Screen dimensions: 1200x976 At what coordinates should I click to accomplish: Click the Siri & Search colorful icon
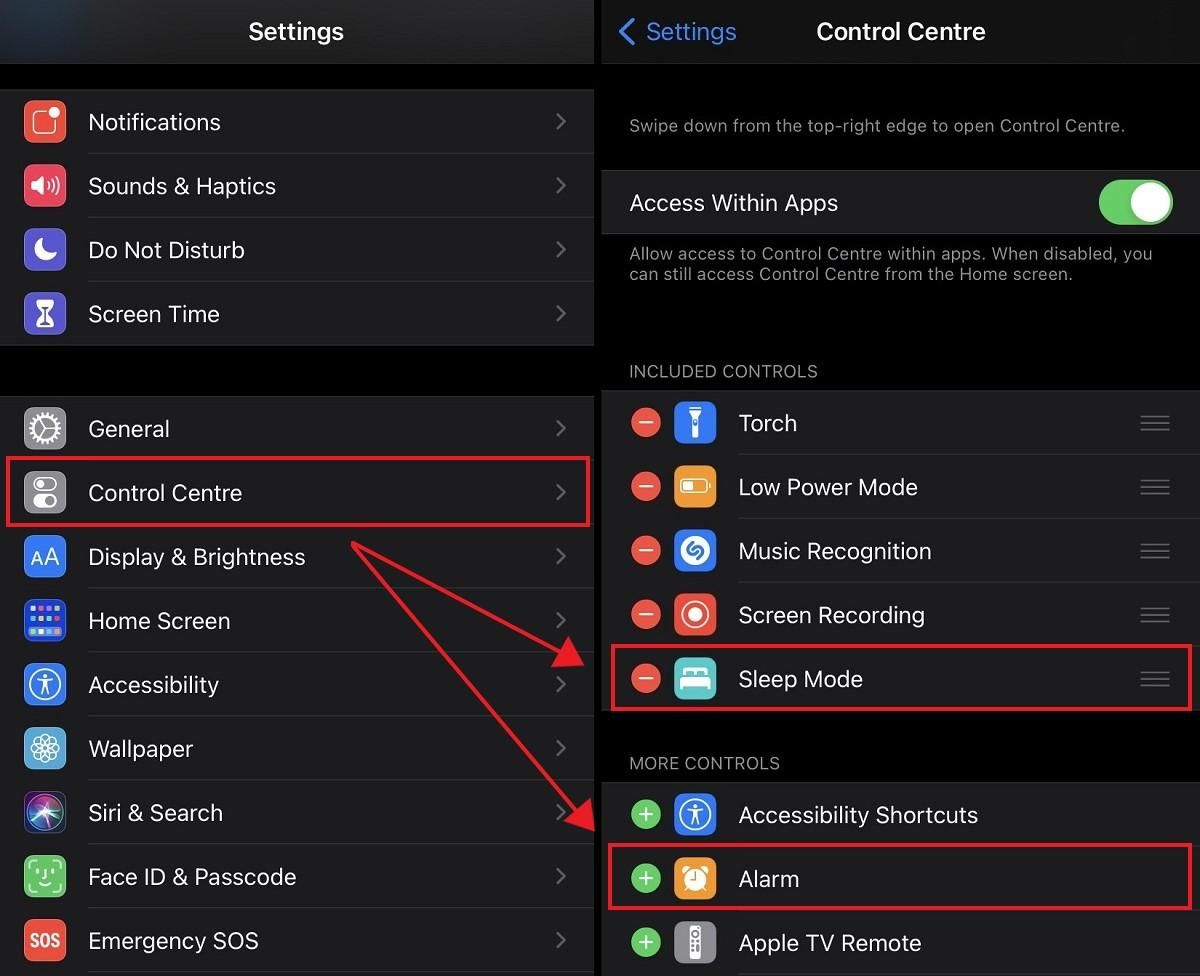pos(44,812)
